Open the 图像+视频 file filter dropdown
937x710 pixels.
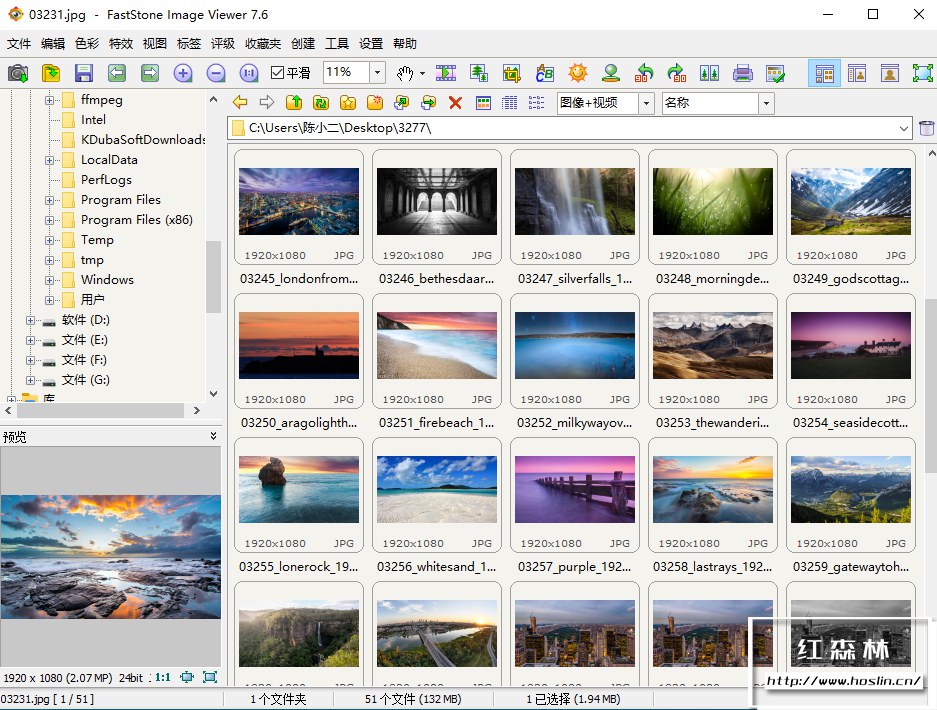645,103
